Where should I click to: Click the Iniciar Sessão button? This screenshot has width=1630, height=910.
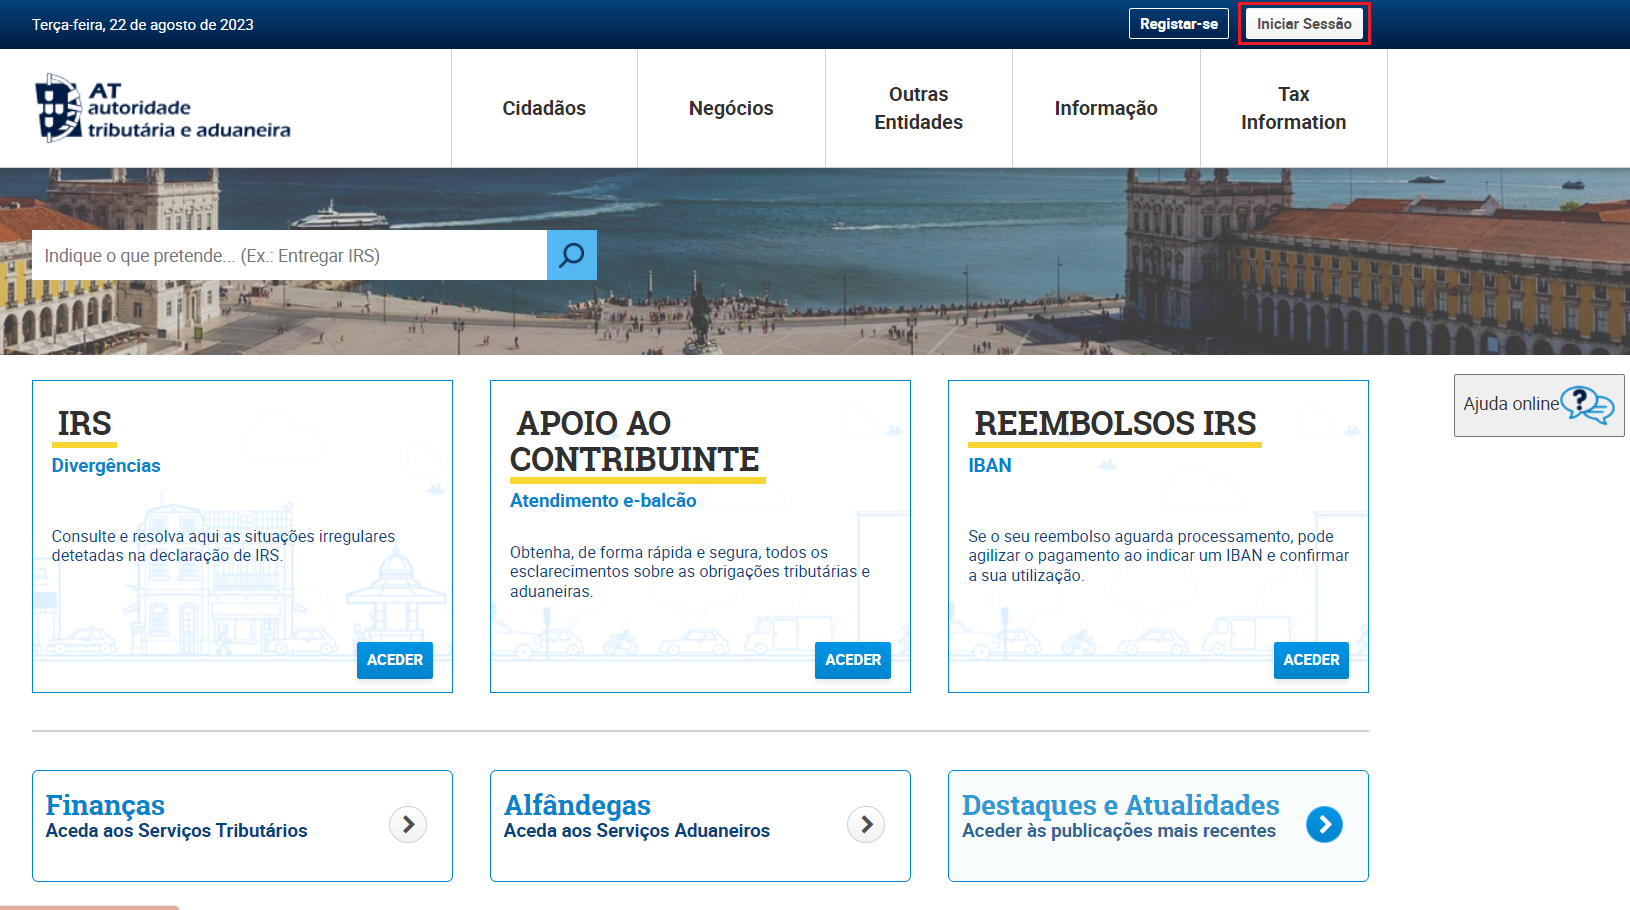tap(1304, 24)
